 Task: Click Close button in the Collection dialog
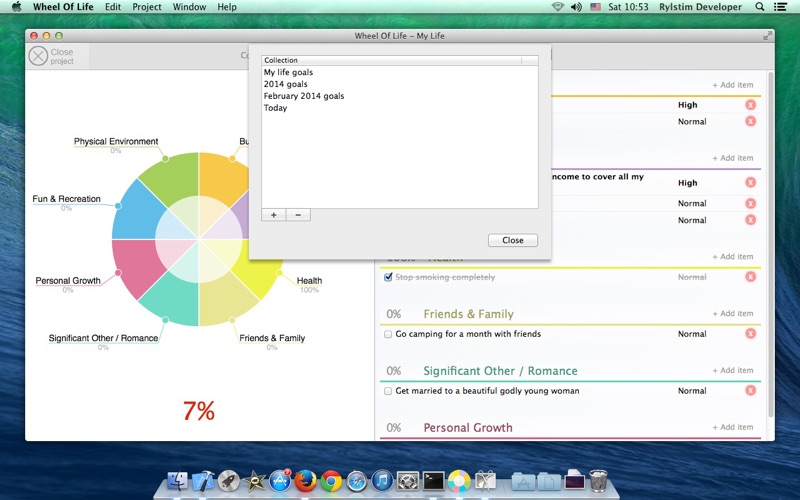[513, 240]
